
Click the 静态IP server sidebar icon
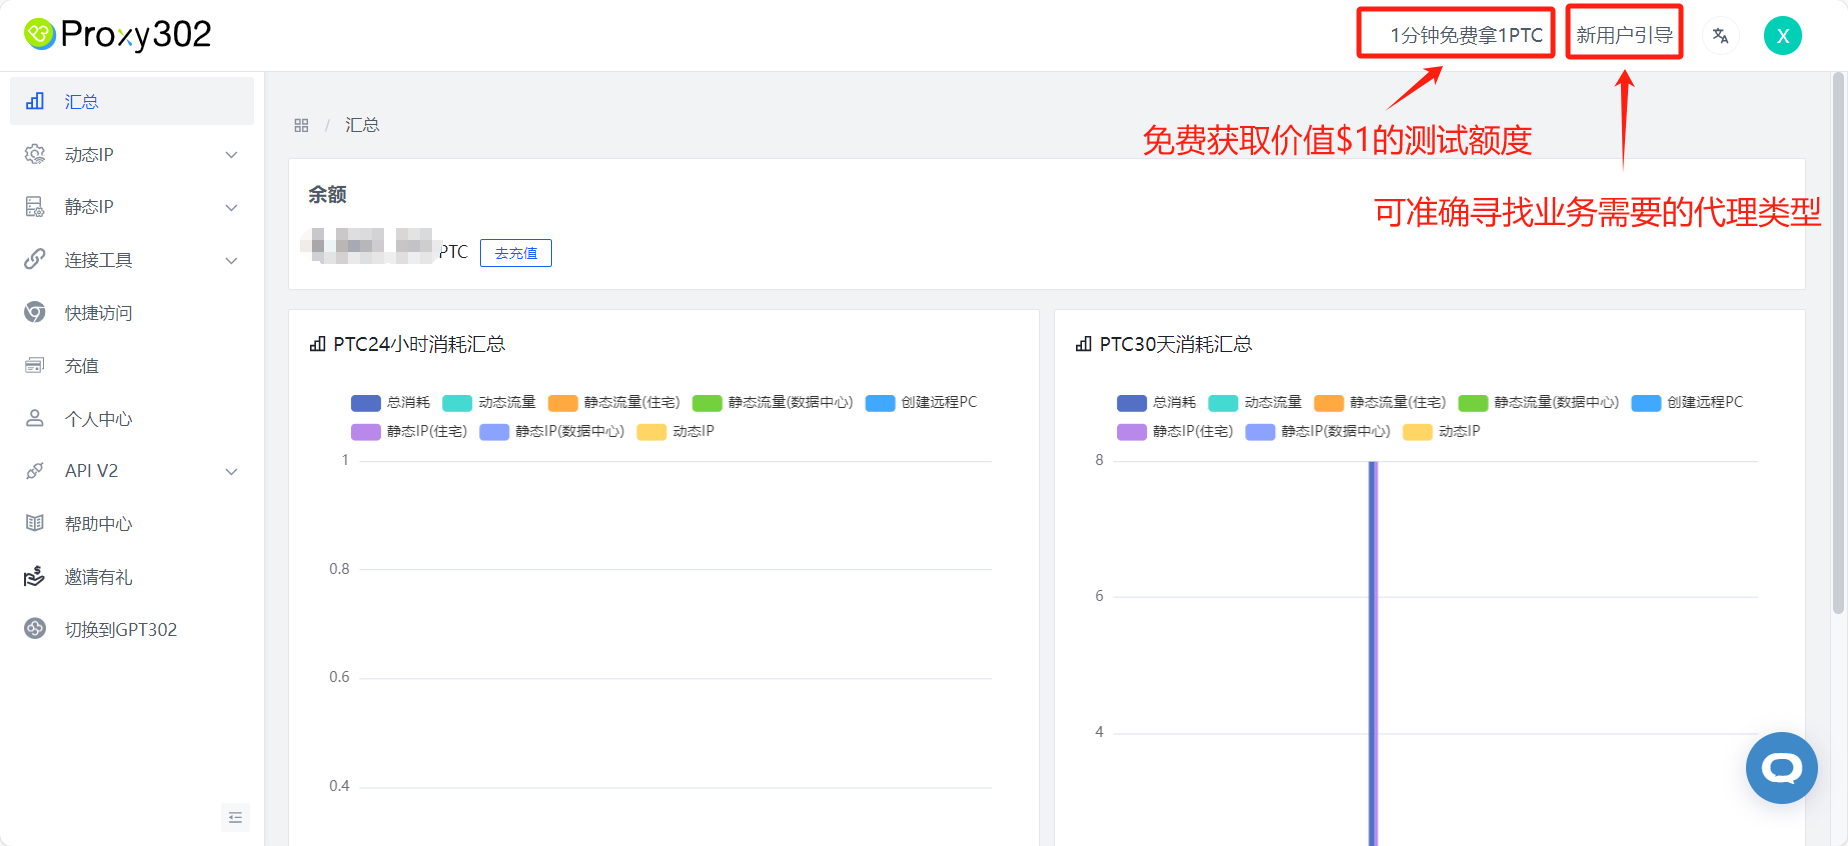35,207
